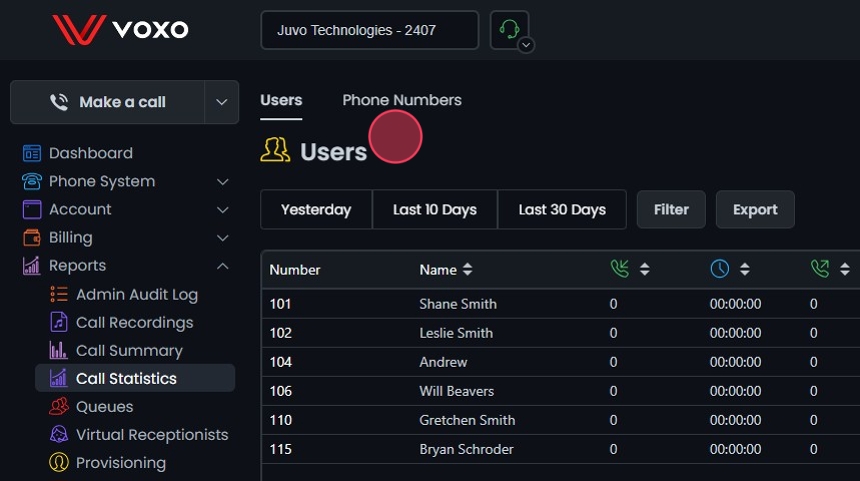Screen dimensions: 860x481
Task: Click the Admin Audit Log icon
Action: pyautogui.click(x=59, y=295)
